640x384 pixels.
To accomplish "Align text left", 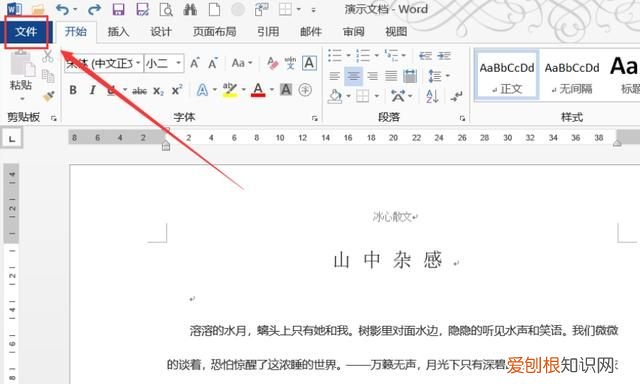I will coord(334,76).
